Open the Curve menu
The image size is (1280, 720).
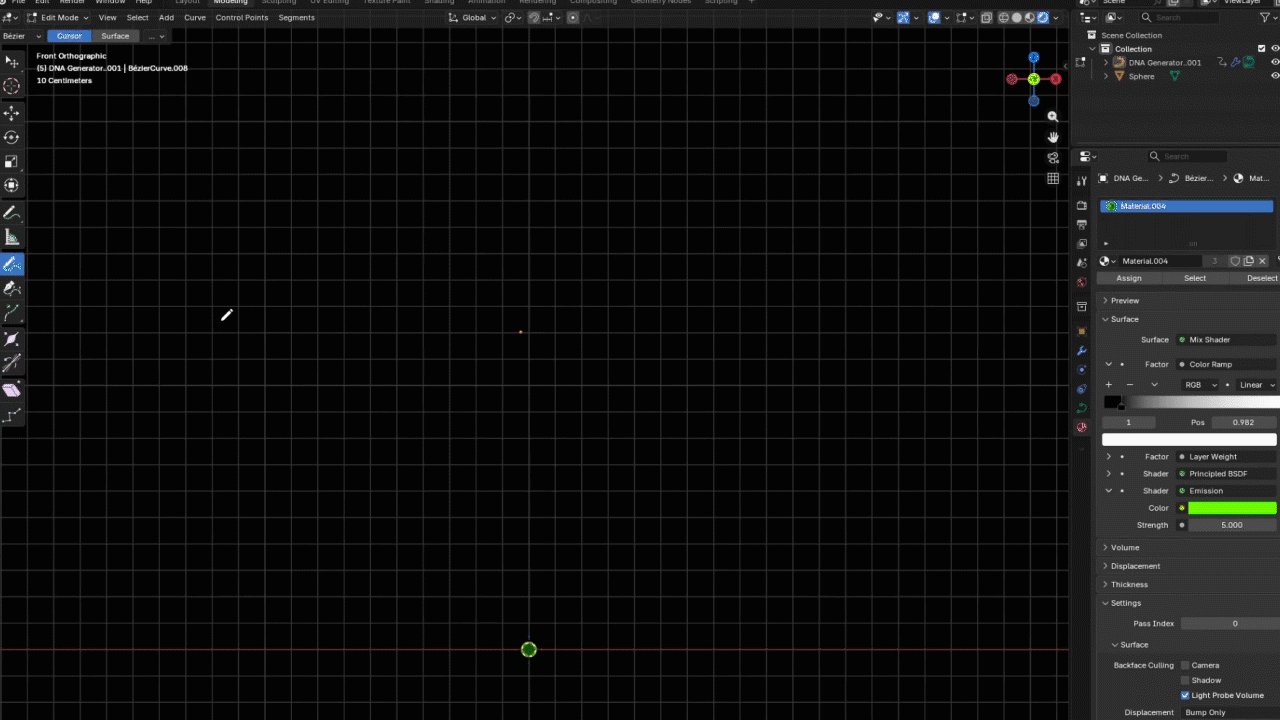(x=195, y=17)
